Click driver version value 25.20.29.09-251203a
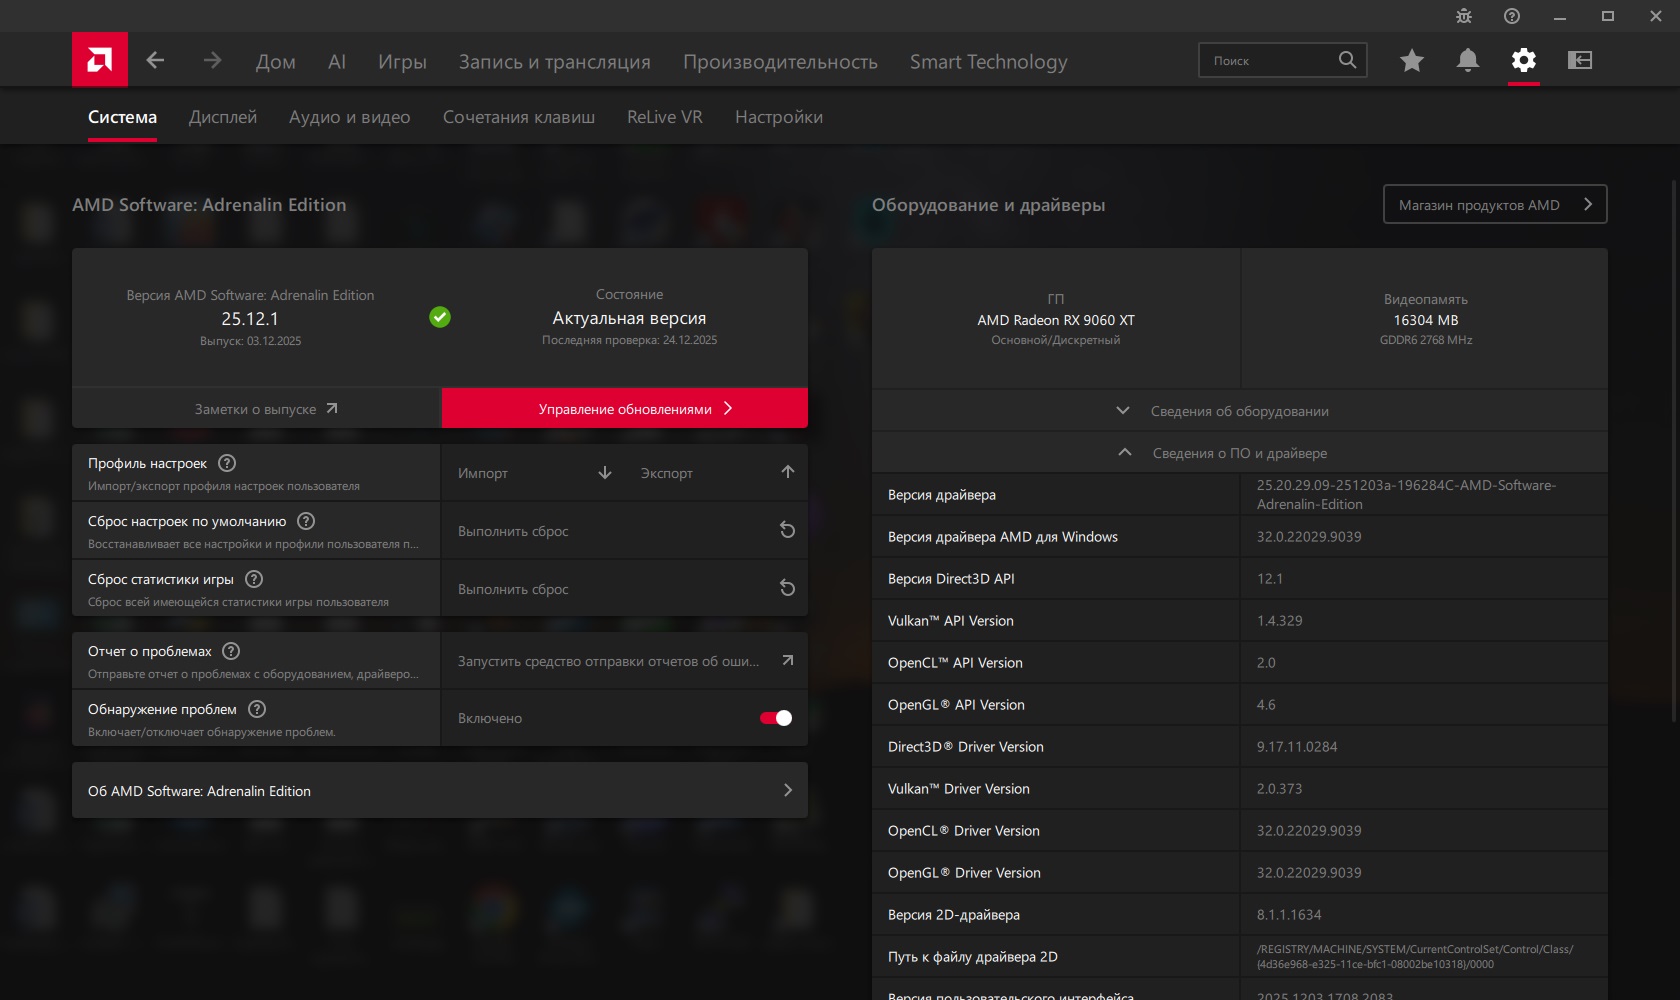Viewport: 1680px width, 1000px height. [1406, 494]
